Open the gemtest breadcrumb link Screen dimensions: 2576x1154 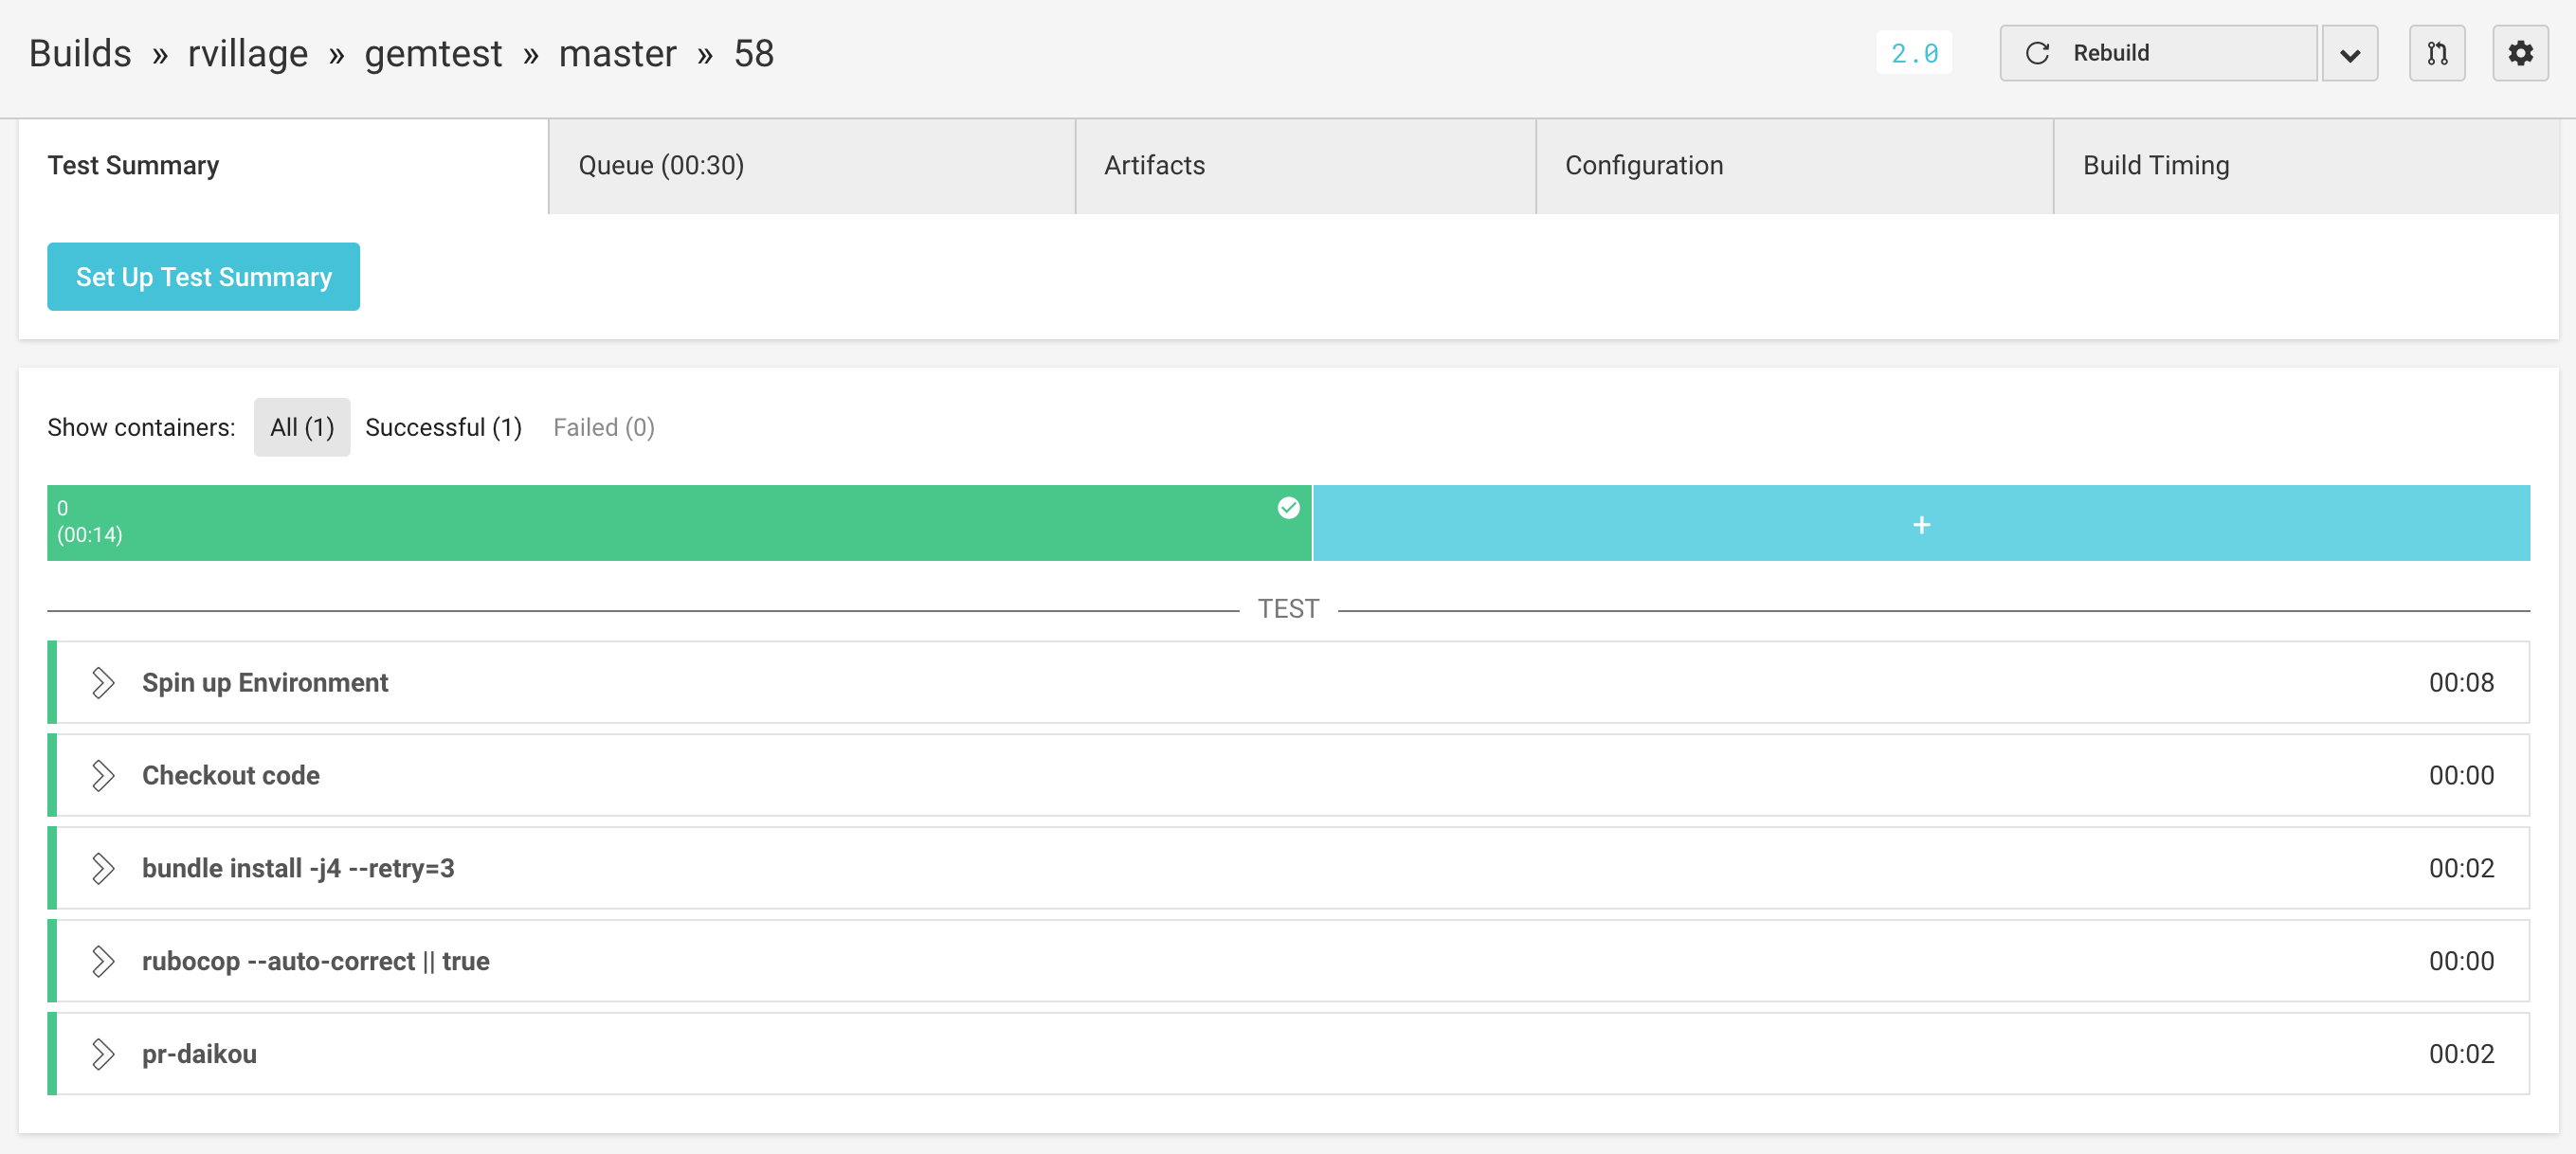pyautogui.click(x=433, y=53)
